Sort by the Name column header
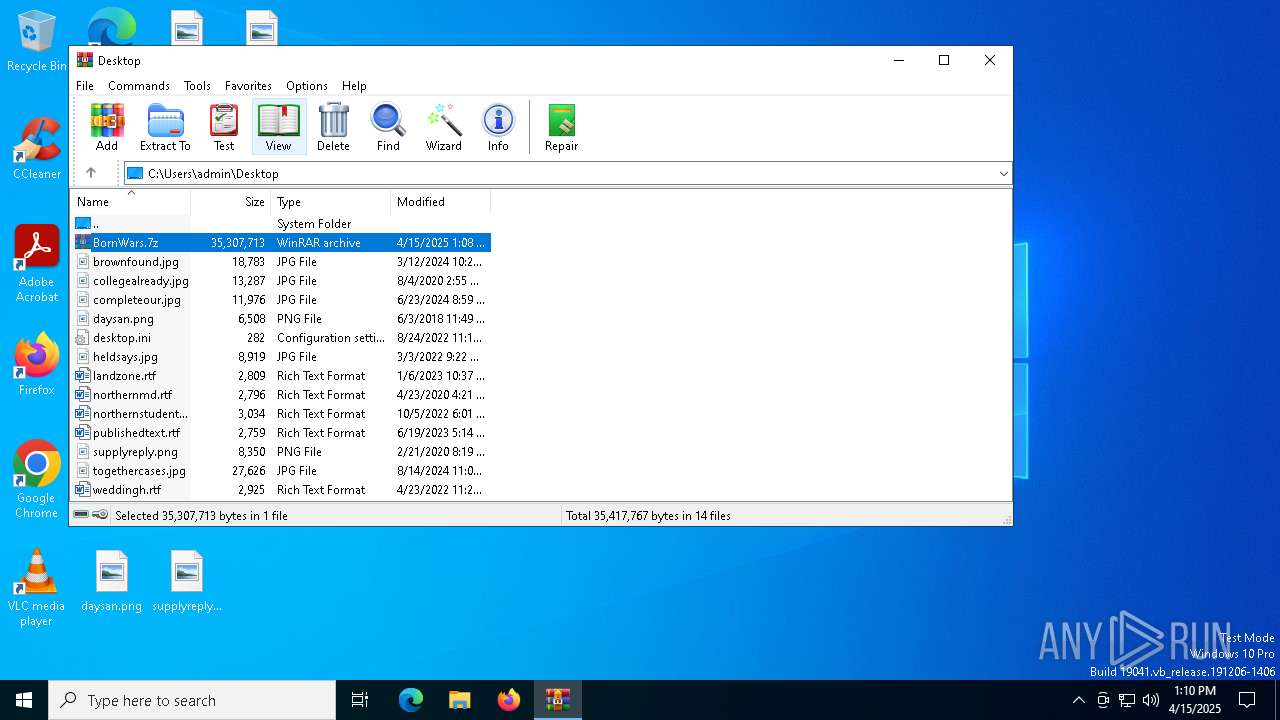 click(x=130, y=202)
